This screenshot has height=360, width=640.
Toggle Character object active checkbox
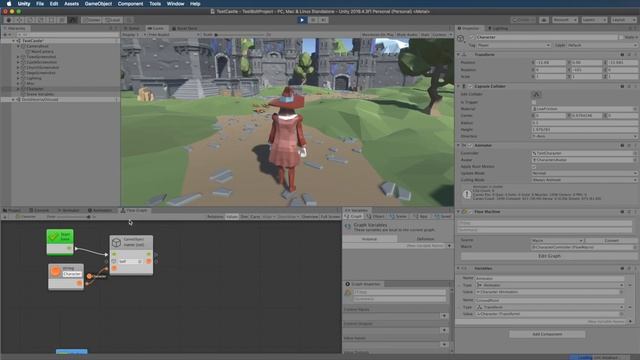coord(471,37)
